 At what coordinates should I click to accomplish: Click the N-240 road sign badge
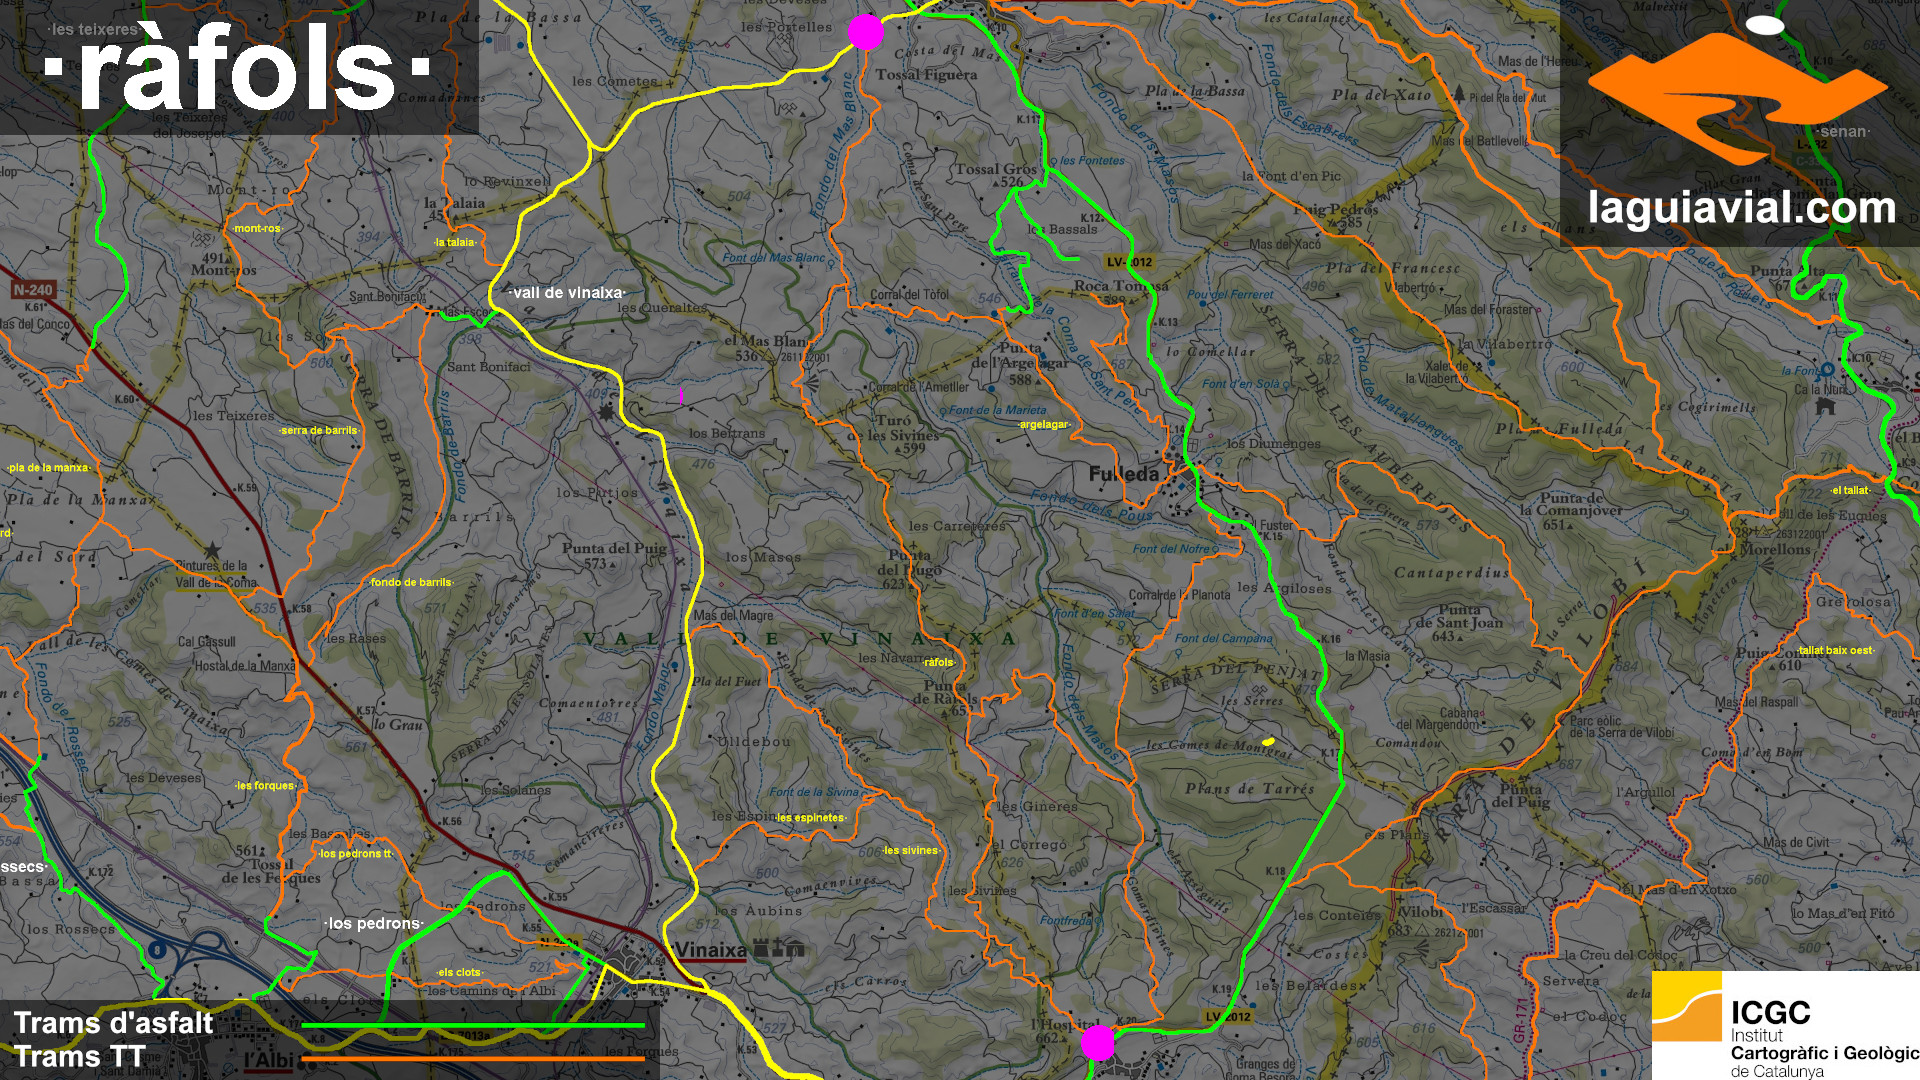(33, 290)
